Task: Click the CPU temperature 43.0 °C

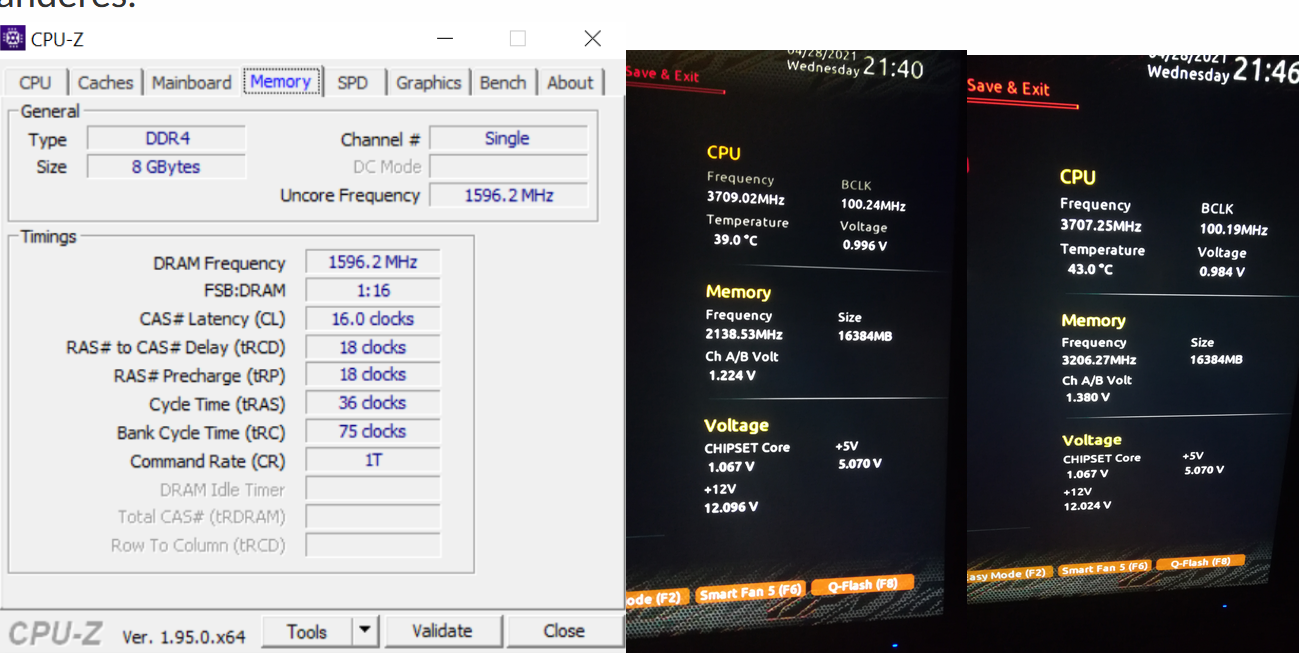Action: [1090, 269]
